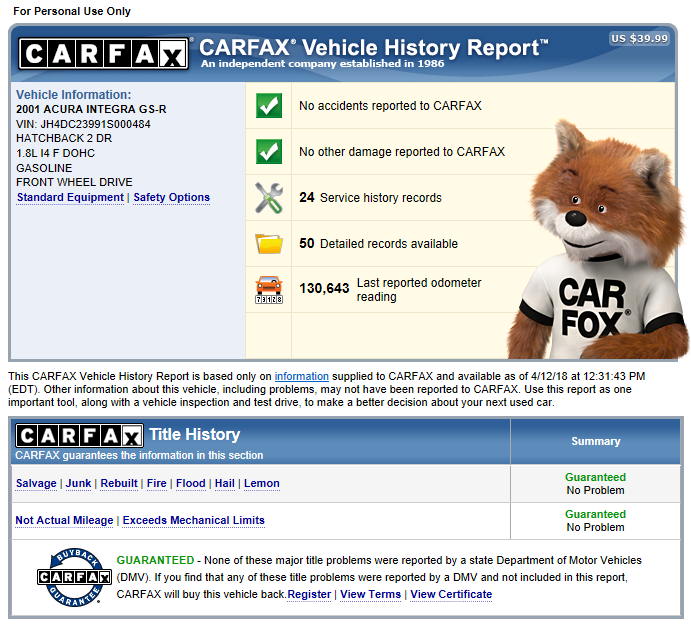This screenshot has width=691, height=625.
Task: Open the Salvage title definition link
Action: 36,484
